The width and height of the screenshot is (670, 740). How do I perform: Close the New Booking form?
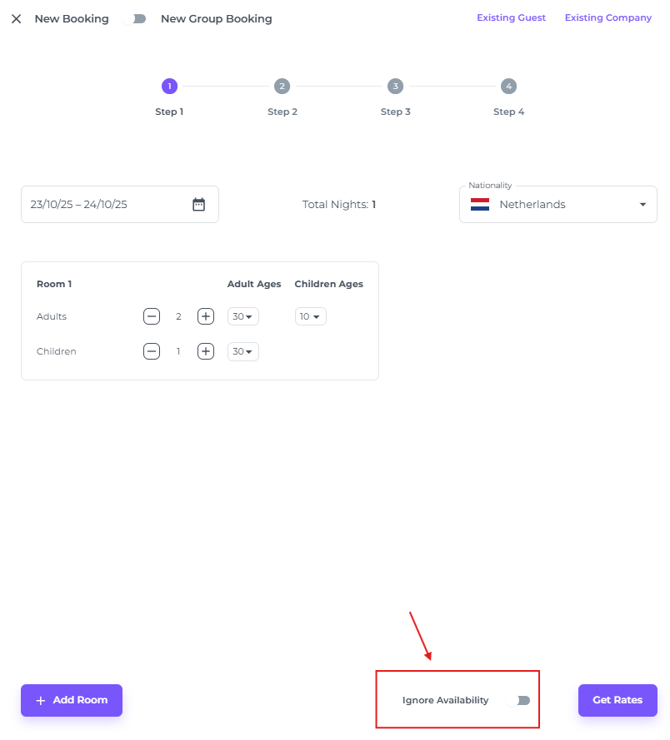(x=16, y=19)
